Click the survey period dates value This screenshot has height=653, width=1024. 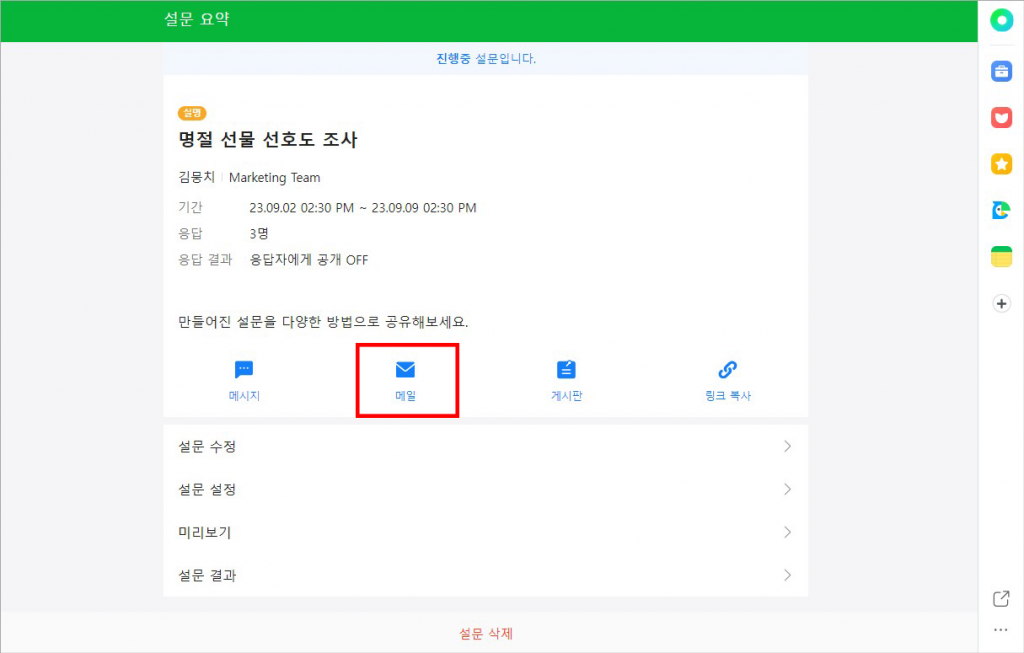[x=363, y=208]
